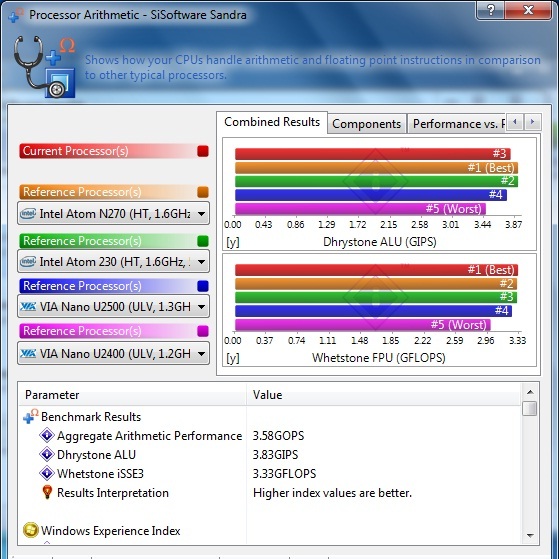This screenshot has width=559, height=559.
Task: Click the results list scrollbar thumb
Action: (x=530, y=409)
